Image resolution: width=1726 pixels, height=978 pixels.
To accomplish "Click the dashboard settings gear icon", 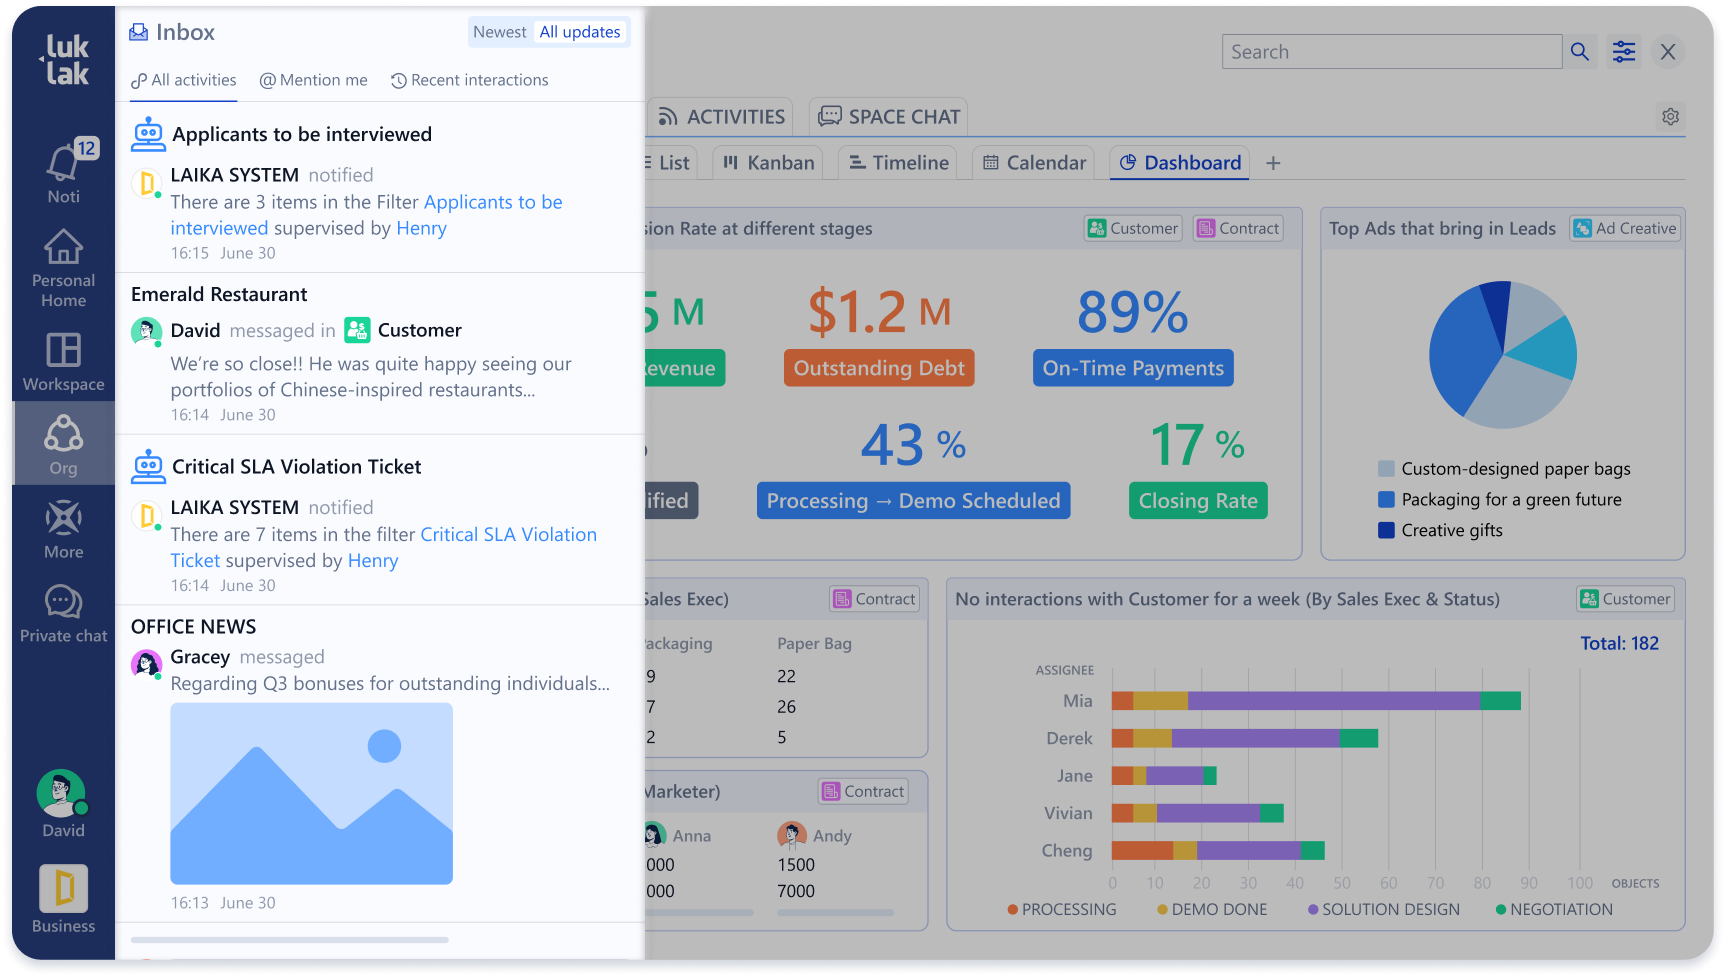I will pyautogui.click(x=1670, y=117).
